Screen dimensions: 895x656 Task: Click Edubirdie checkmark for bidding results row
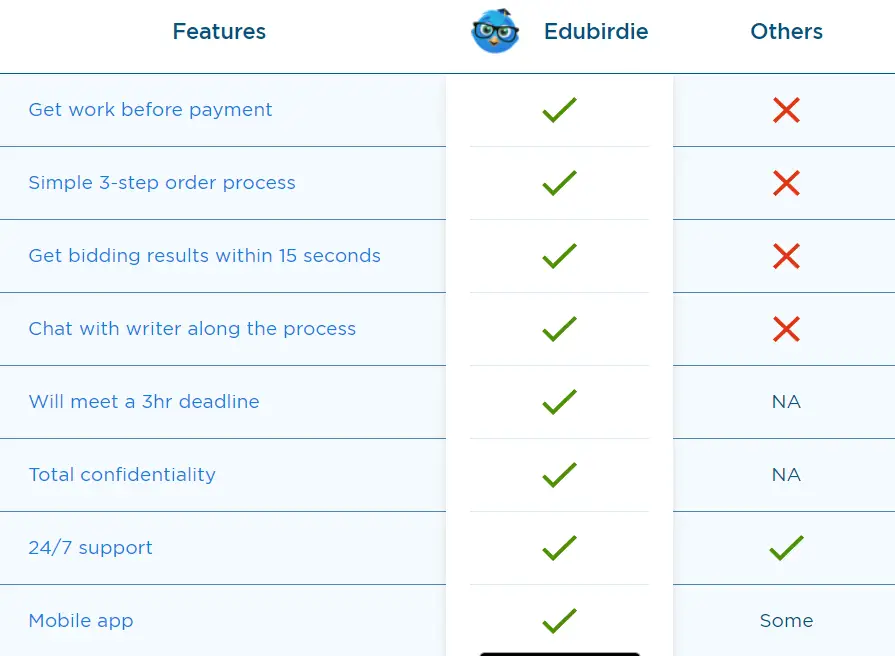pyautogui.click(x=559, y=256)
